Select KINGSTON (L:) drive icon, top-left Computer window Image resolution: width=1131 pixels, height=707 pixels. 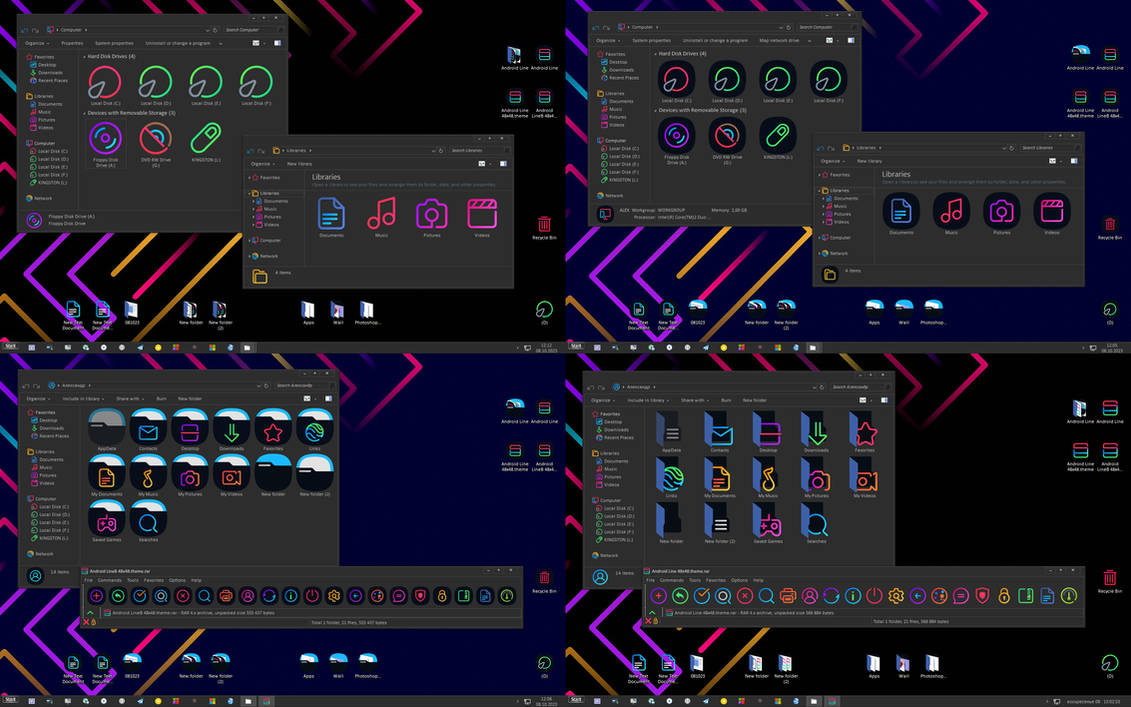pyautogui.click(x=206, y=139)
